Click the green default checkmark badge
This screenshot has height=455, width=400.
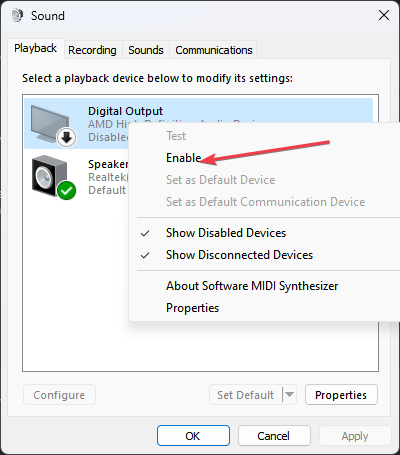click(67, 190)
